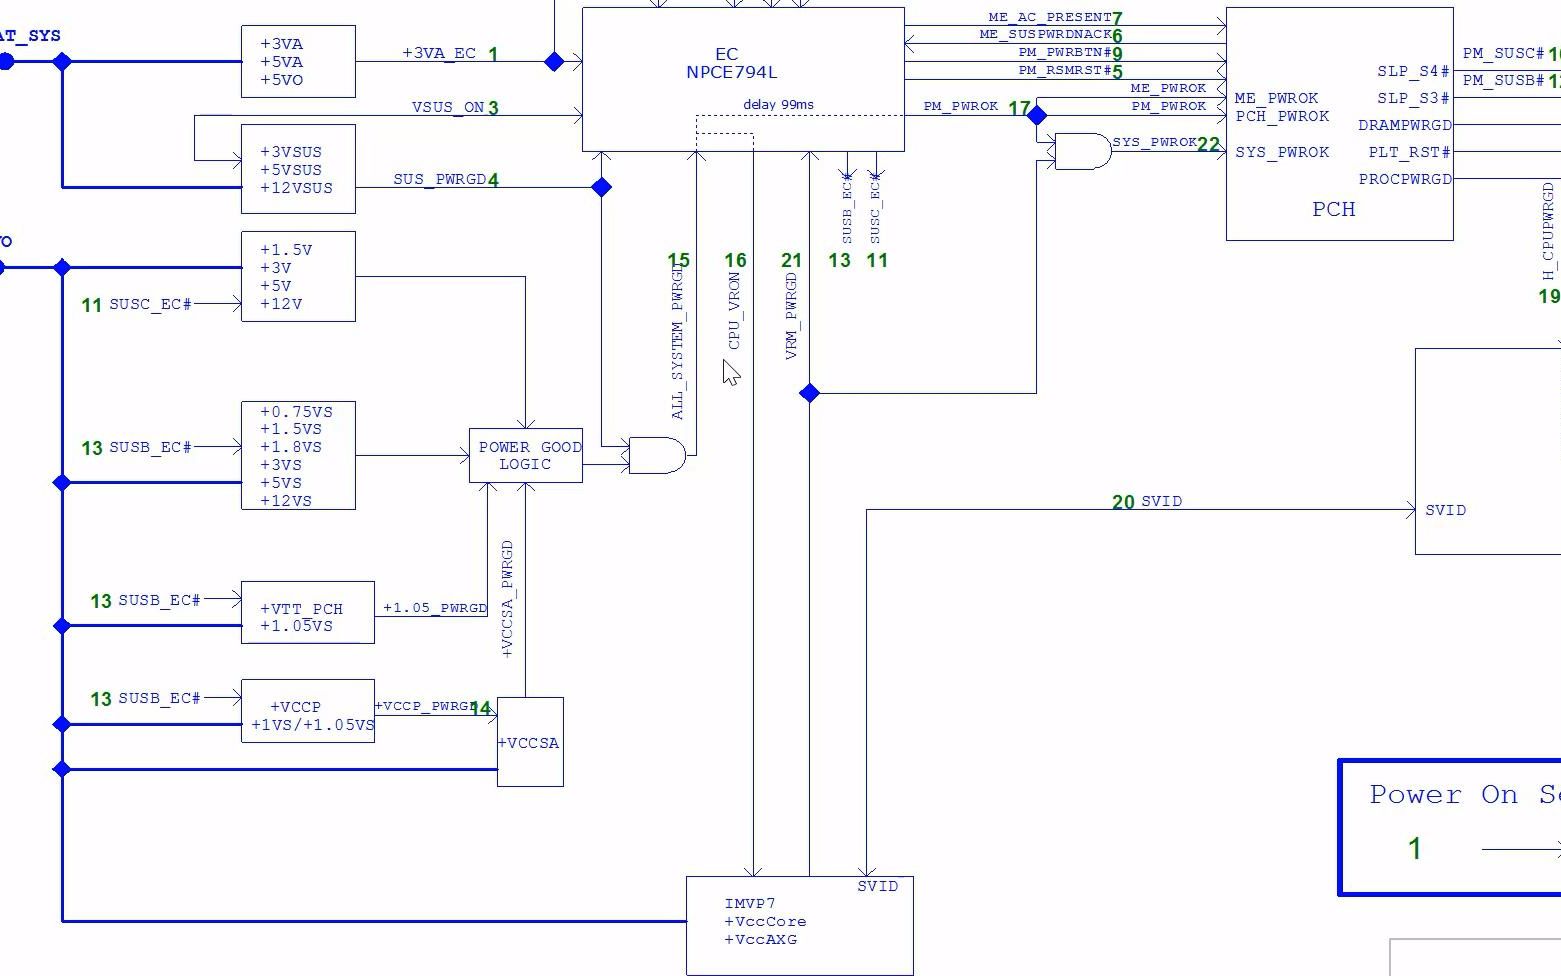Select the +1.8VS rail text
Image resolution: width=1561 pixels, height=976 pixels.
[291, 447]
